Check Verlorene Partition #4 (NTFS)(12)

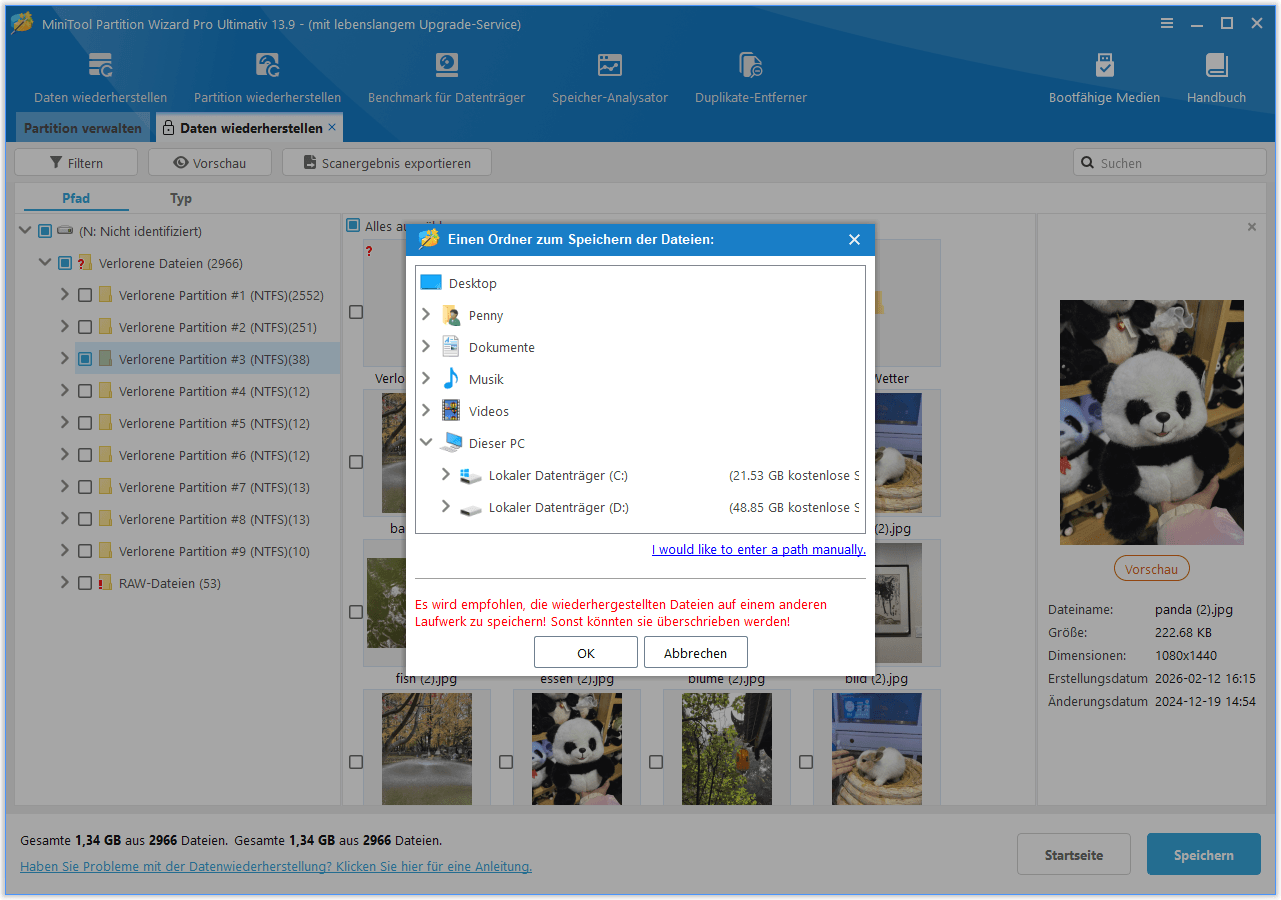[x=84, y=391]
